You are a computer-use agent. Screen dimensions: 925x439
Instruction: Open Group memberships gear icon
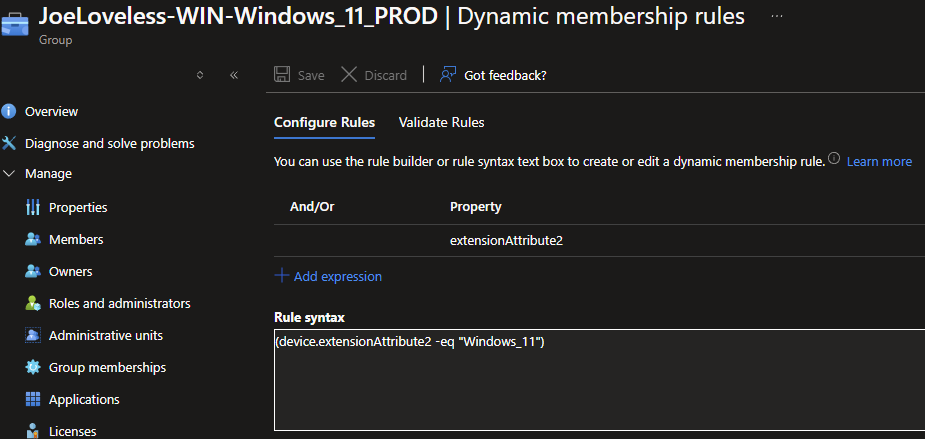(x=32, y=367)
